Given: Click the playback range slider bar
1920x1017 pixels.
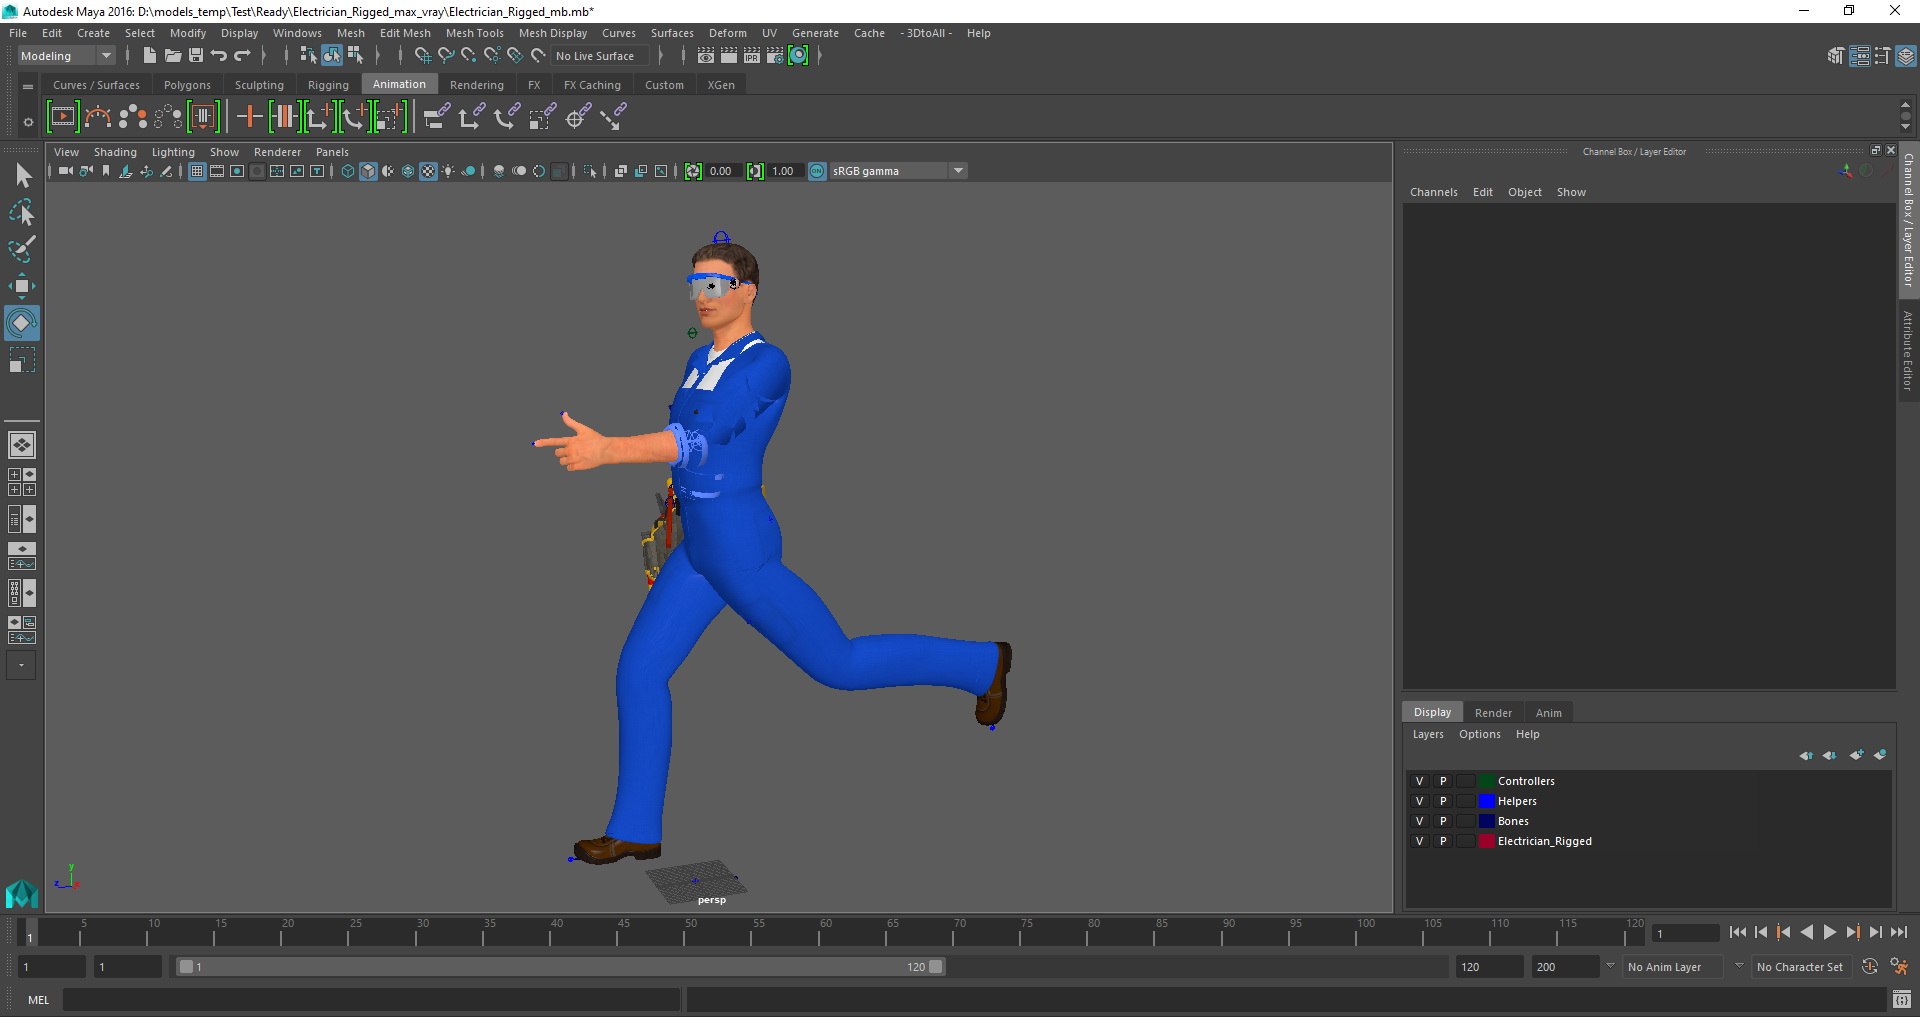Looking at the screenshot, I should coord(560,967).
